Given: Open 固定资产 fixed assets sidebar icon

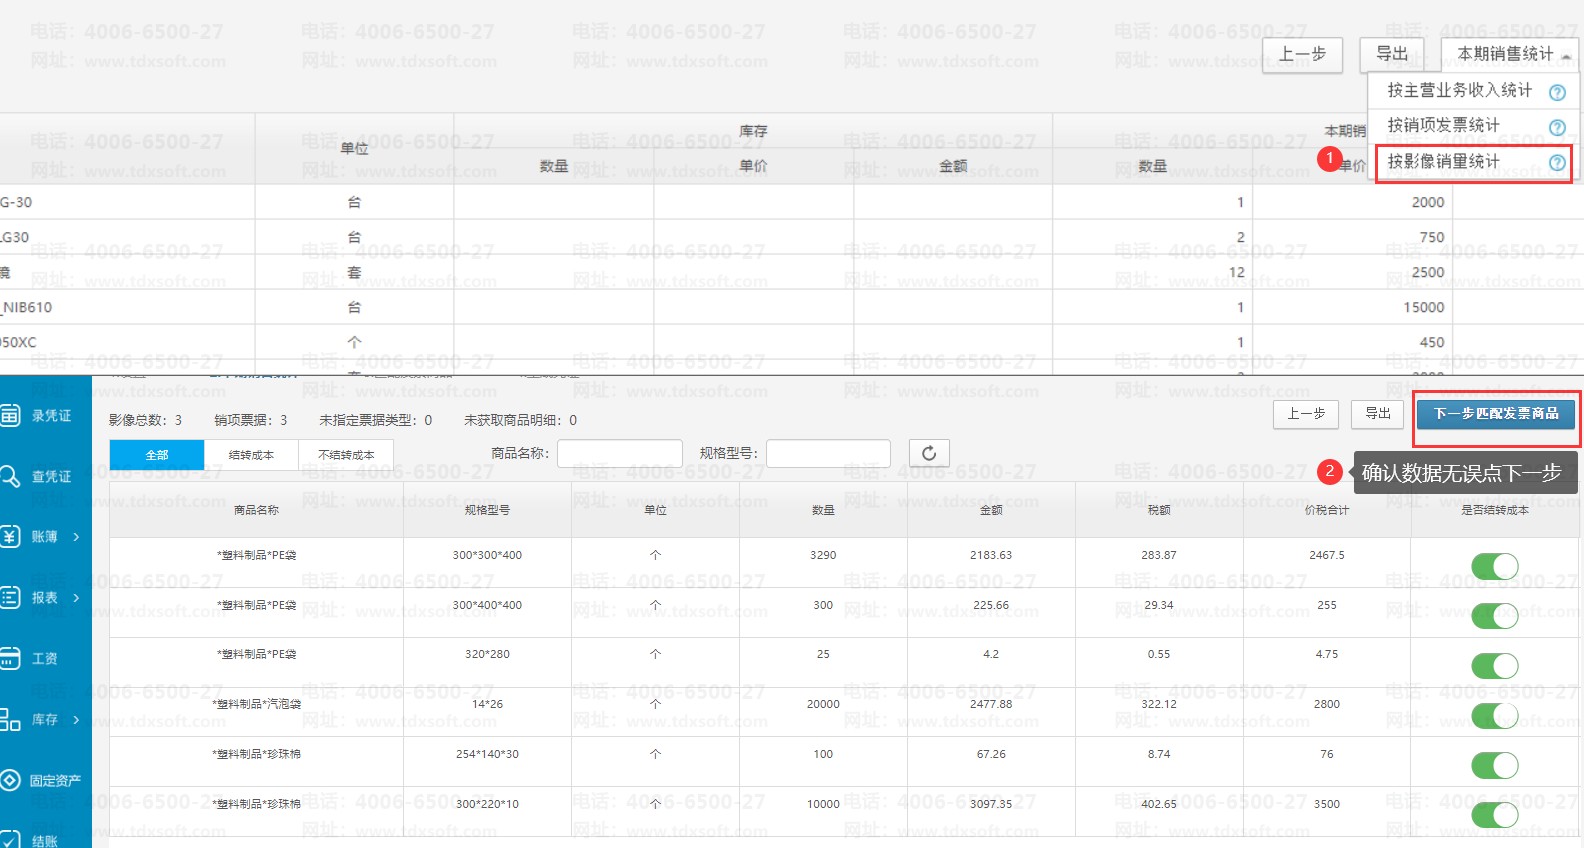Looking at the screenshot, I should click(x=10, y=780).
